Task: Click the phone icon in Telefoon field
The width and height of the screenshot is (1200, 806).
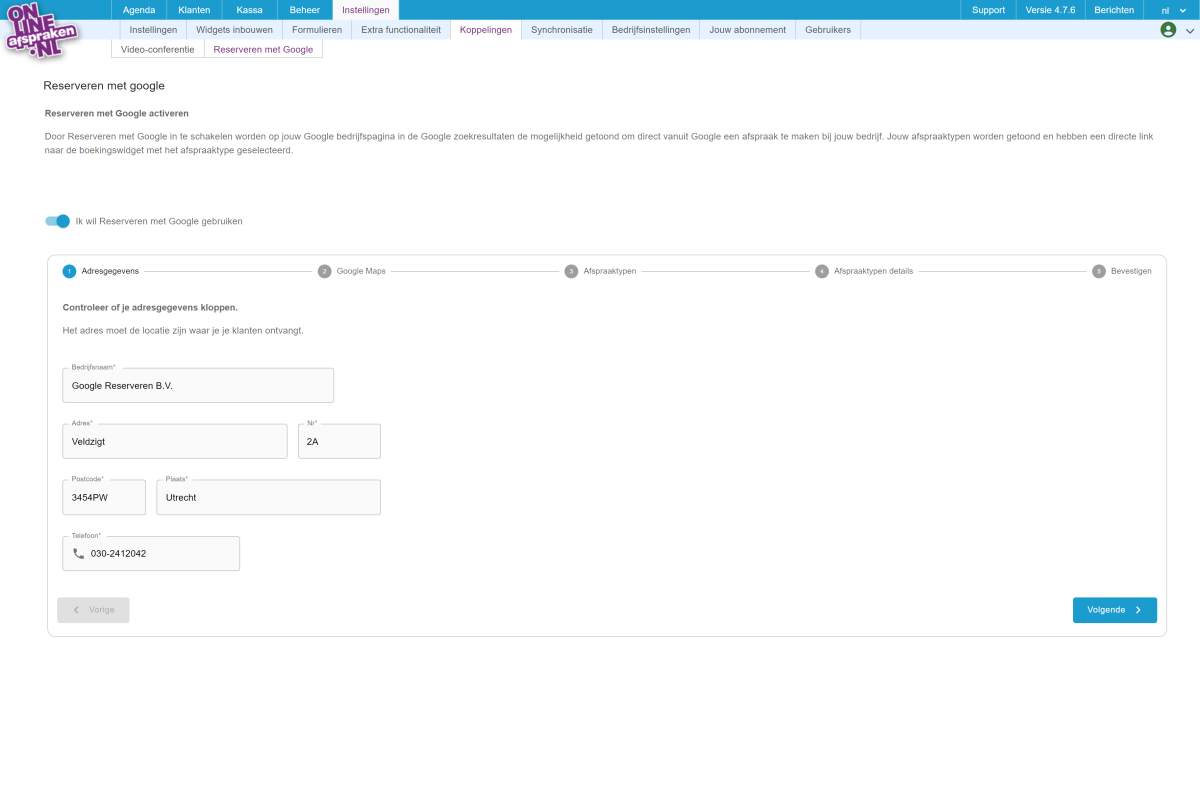Action: (x=79, y=553)
